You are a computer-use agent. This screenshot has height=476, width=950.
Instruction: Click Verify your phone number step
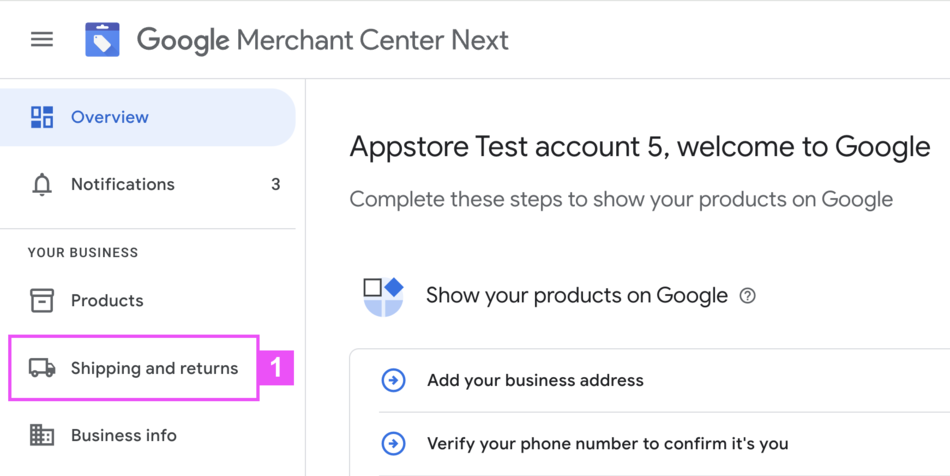click(607, 443)
